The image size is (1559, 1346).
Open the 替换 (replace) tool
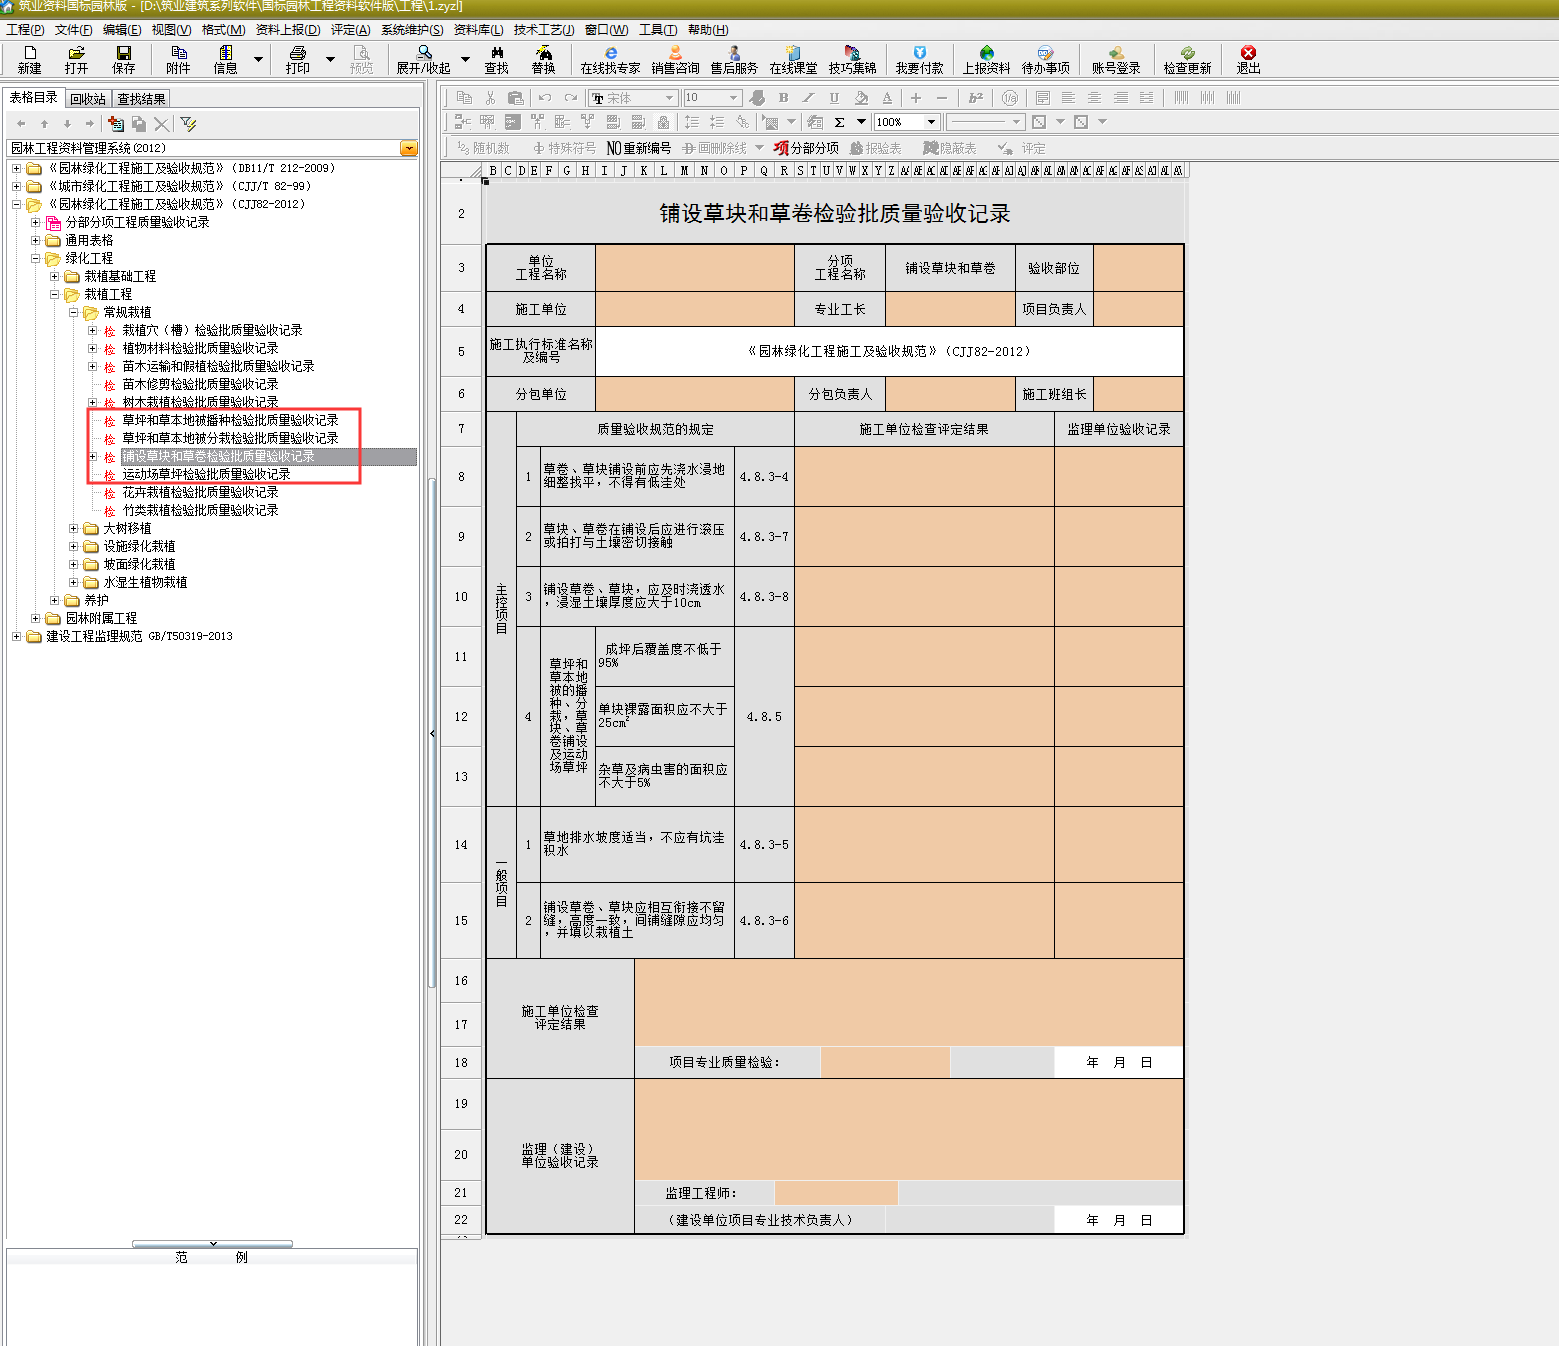[543, 60]
